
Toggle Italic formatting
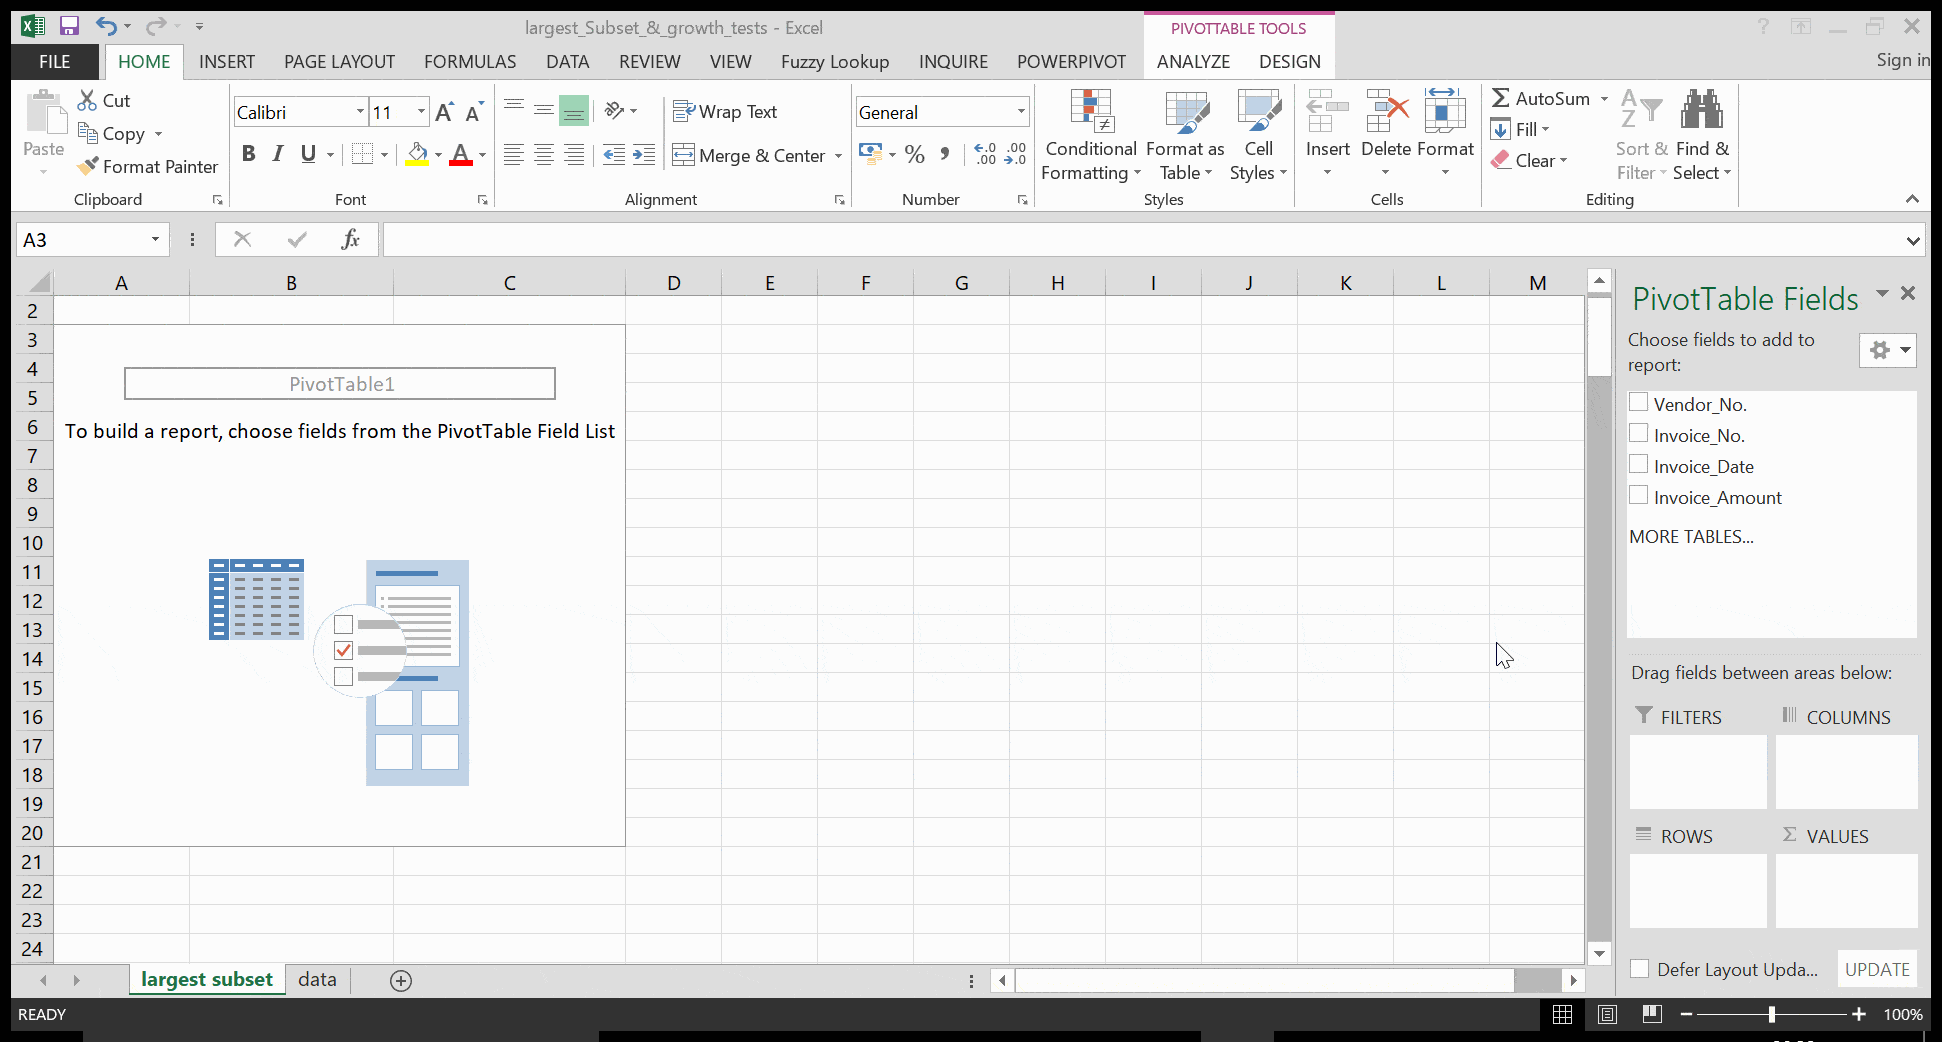pos(278,154)
